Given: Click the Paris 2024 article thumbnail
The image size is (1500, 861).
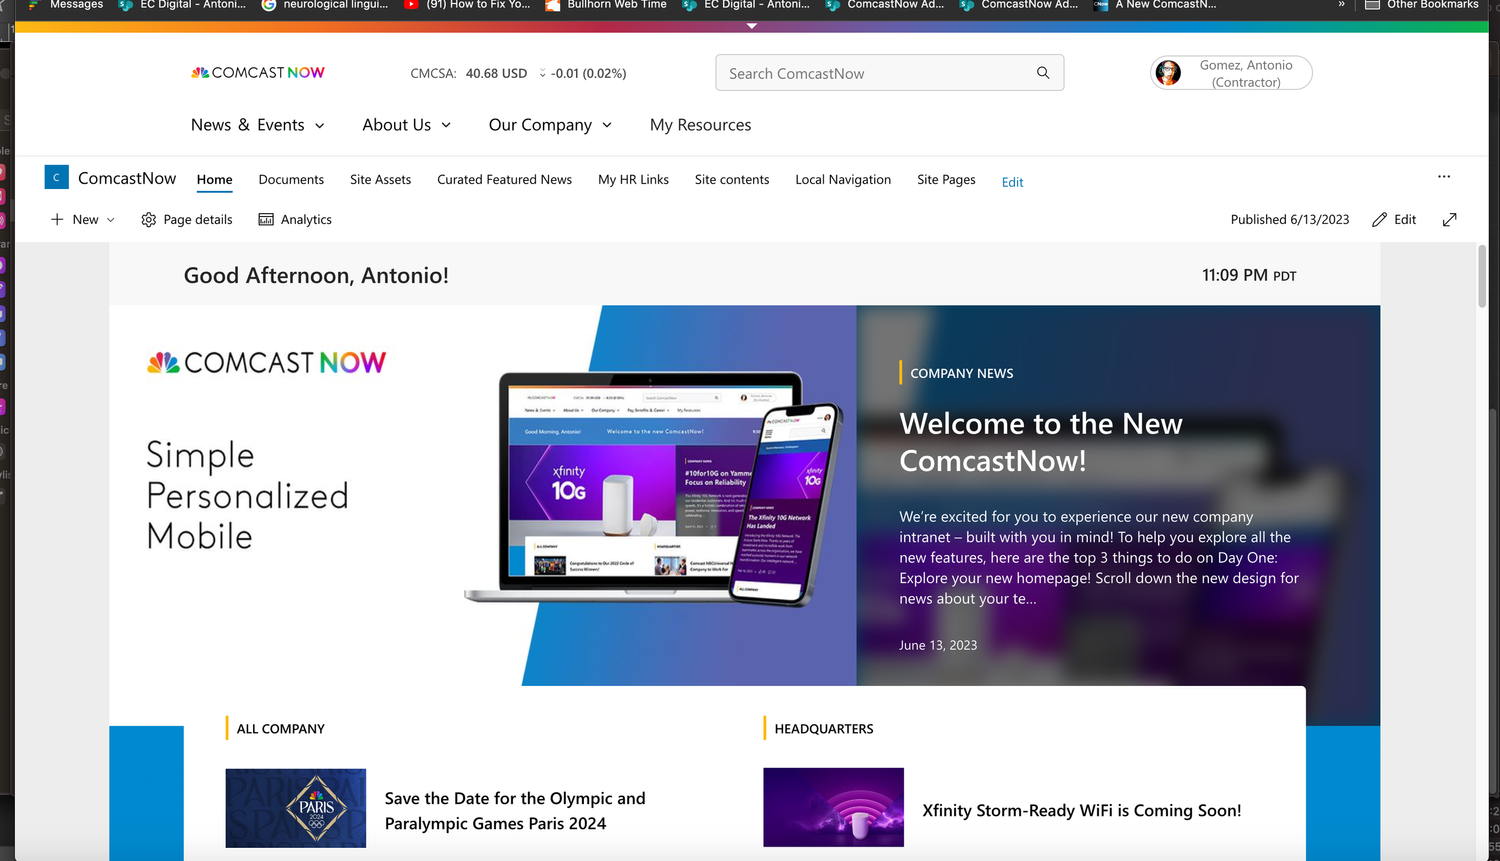Looking at the screenshot, I should coord(296,808).
